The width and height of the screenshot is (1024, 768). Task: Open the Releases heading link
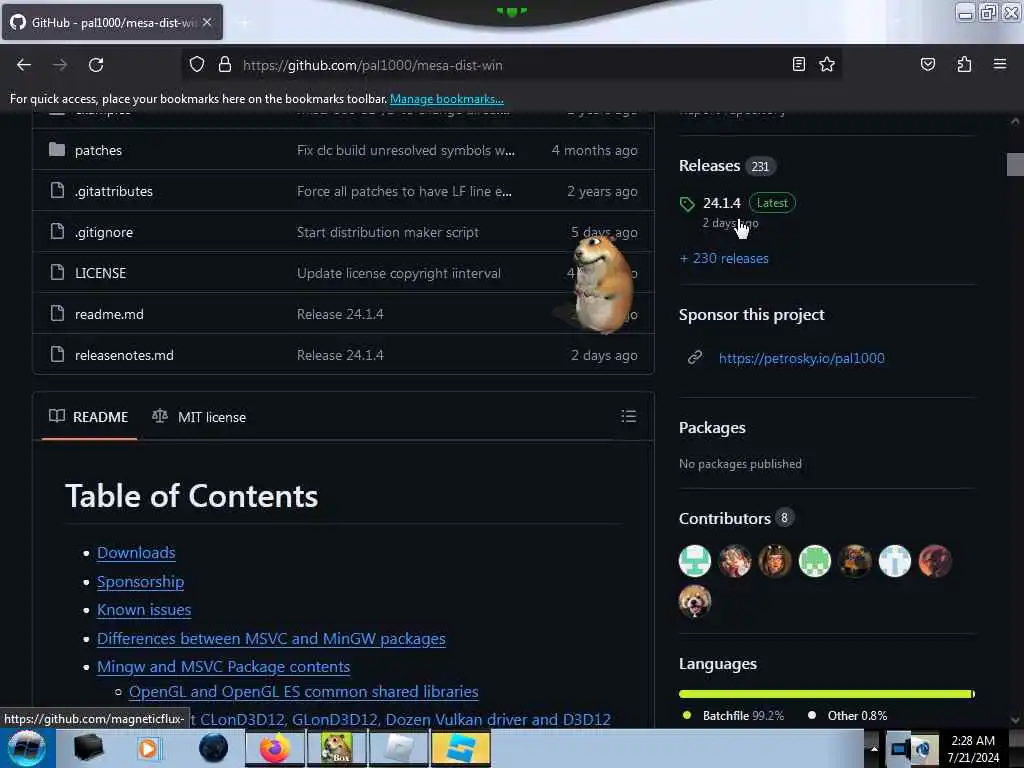[x=709, y=166]
